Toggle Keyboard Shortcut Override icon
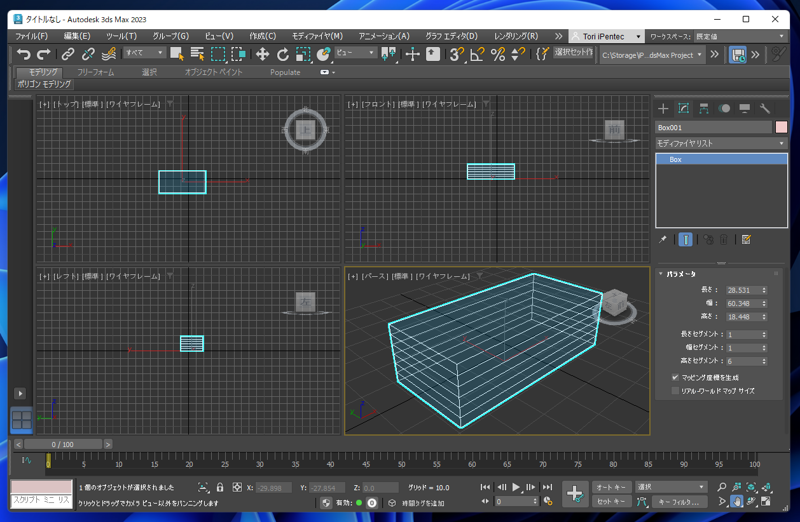 coord(433,54)
